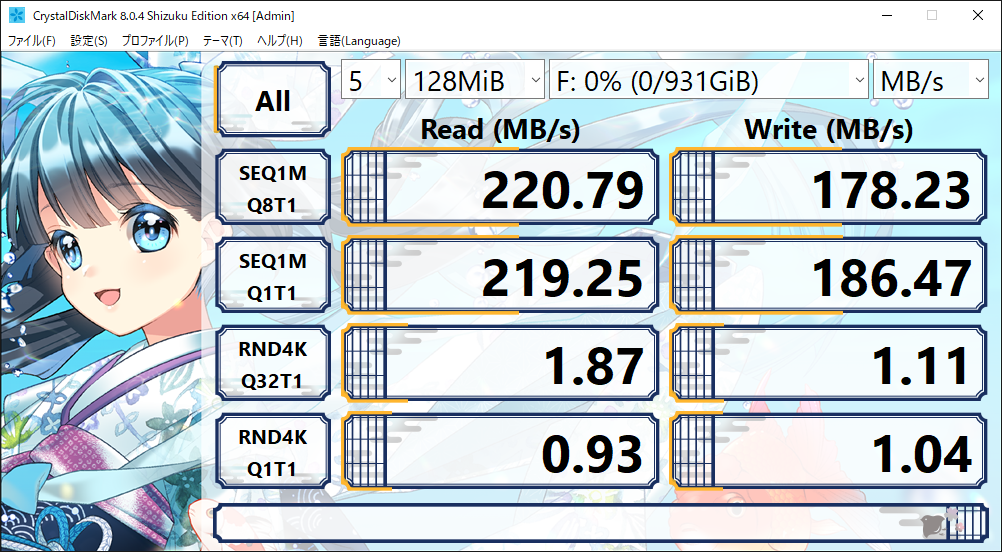Click the bottom comment input bar
The width and height of the screenshot is (1002, 552).
coord(601,523)
